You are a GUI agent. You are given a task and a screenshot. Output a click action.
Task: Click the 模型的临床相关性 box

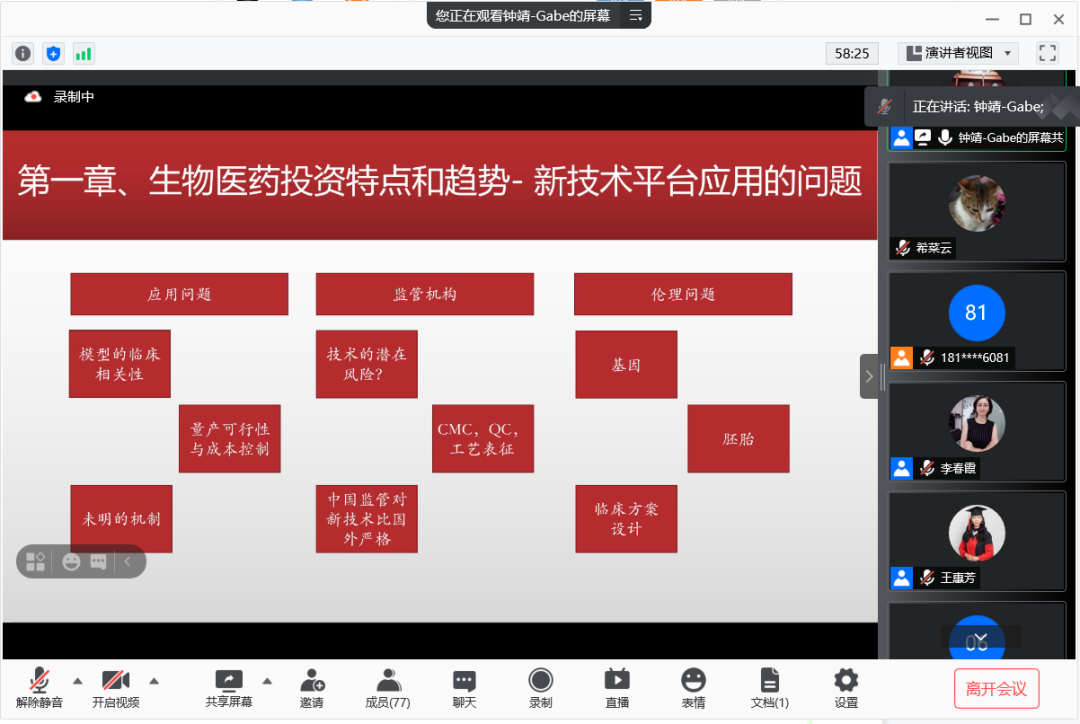pos(120,364)
